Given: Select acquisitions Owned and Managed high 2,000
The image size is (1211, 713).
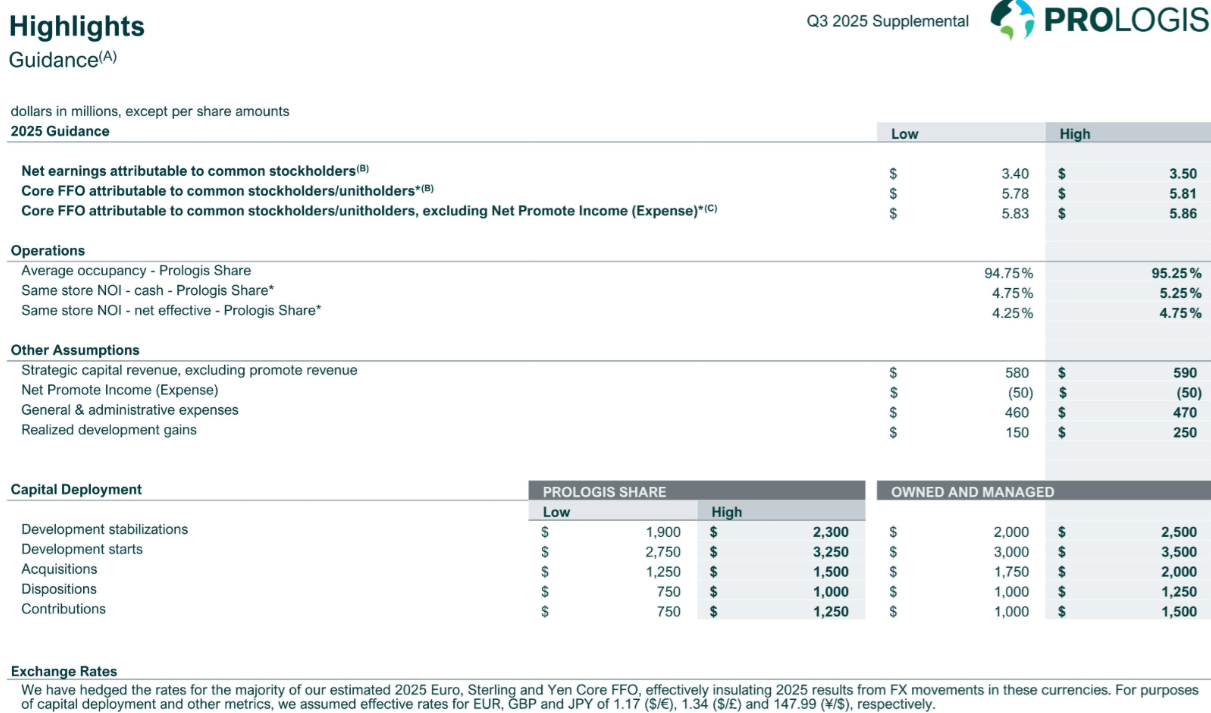Looking at the screenshot, I should (x=1179, y=572).
